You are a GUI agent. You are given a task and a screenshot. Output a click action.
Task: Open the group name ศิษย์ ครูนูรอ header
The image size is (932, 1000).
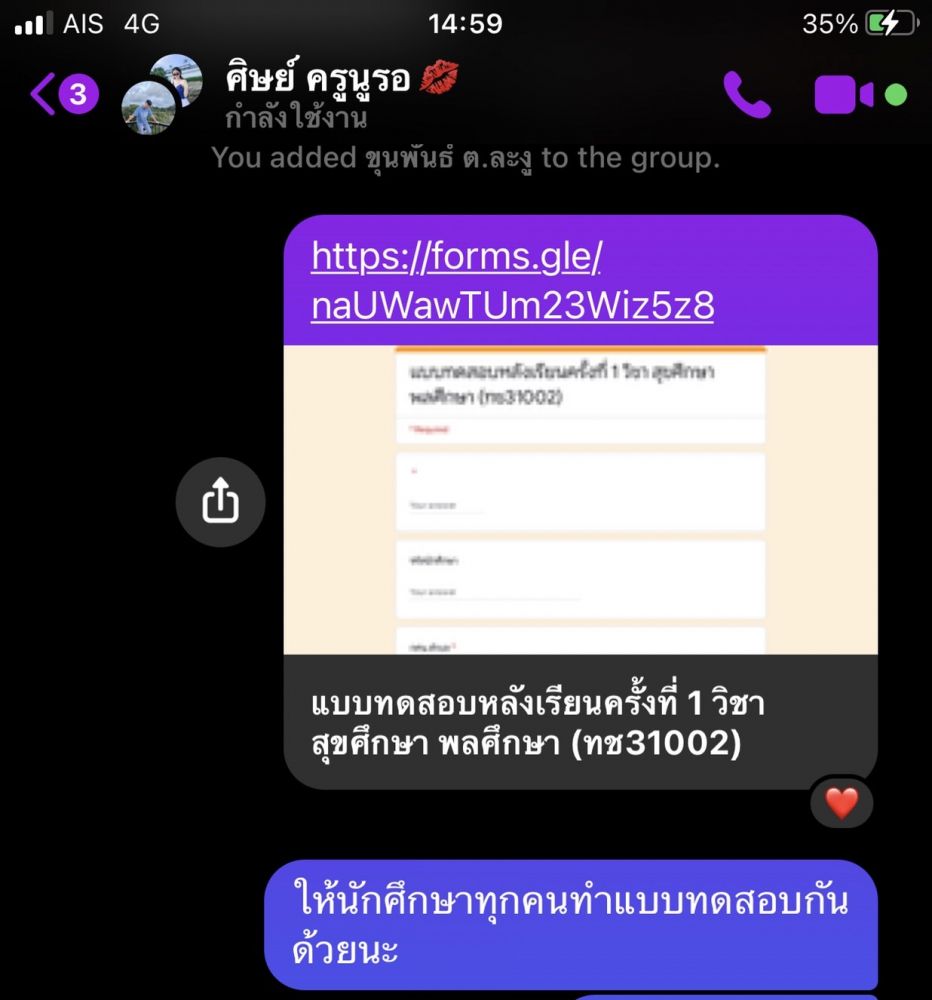[x=318, y=78]
